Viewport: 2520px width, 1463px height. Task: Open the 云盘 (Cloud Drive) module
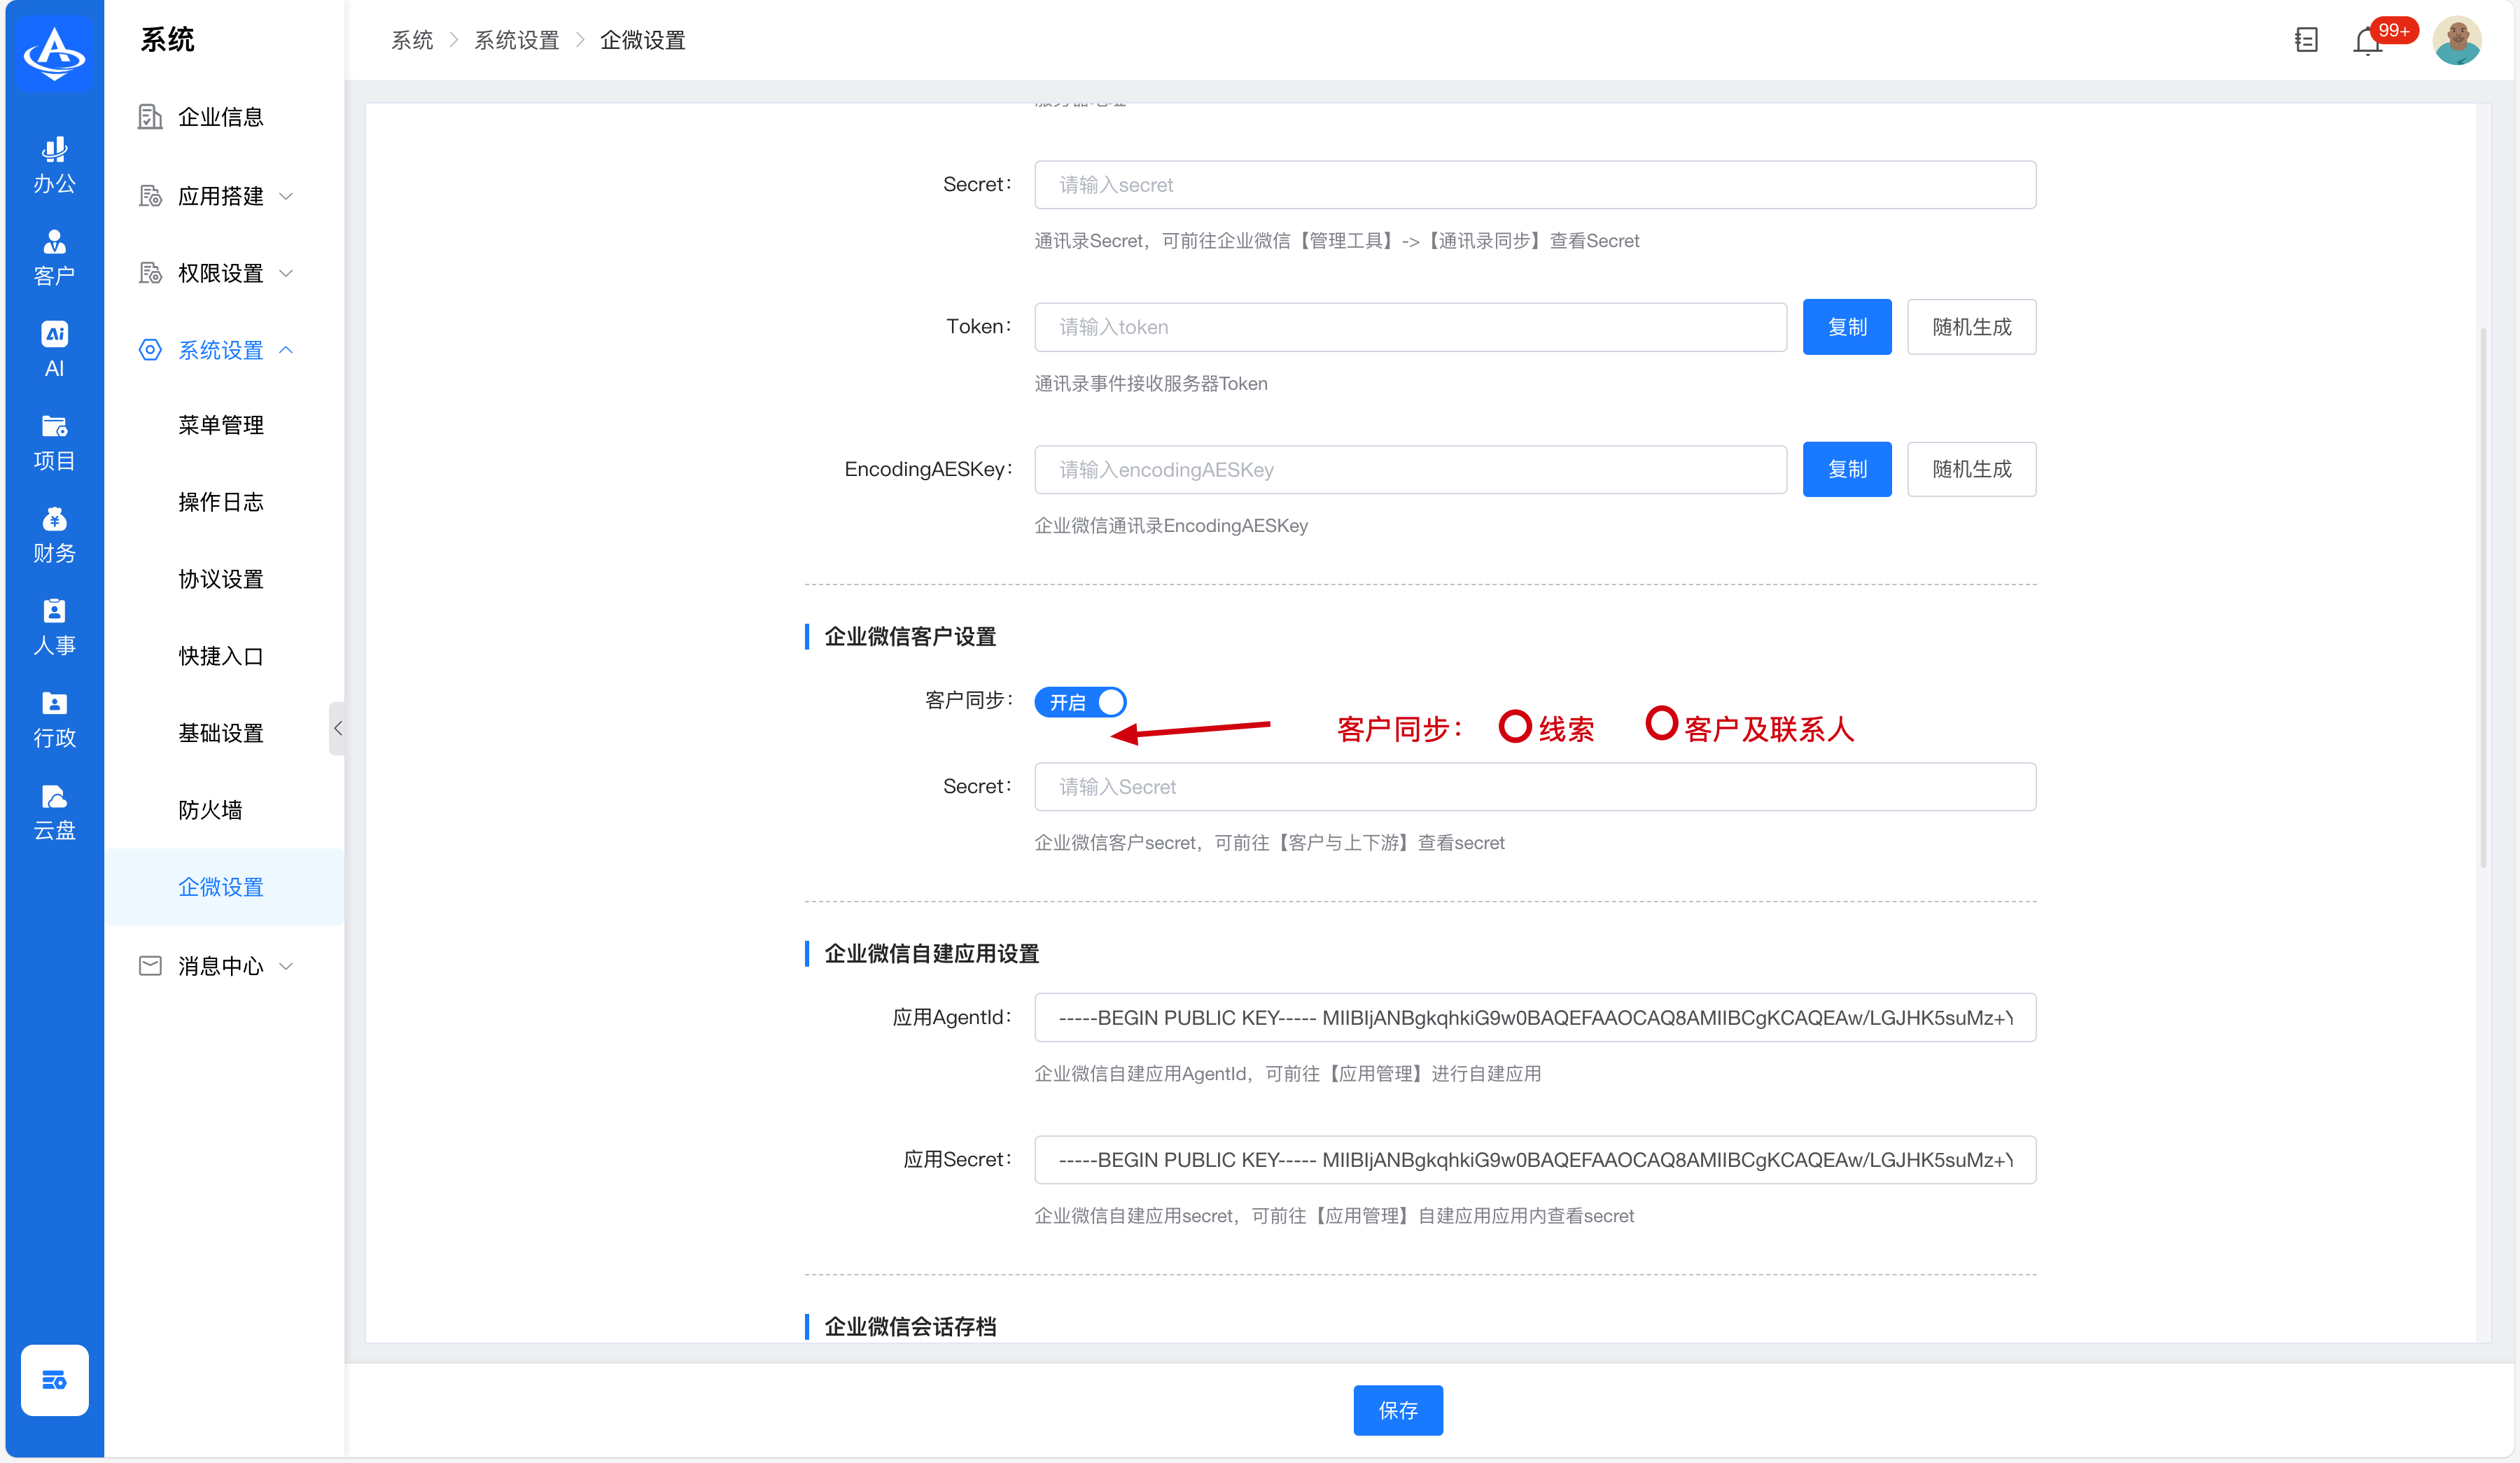pyautogui.click(x=54, y=811)
